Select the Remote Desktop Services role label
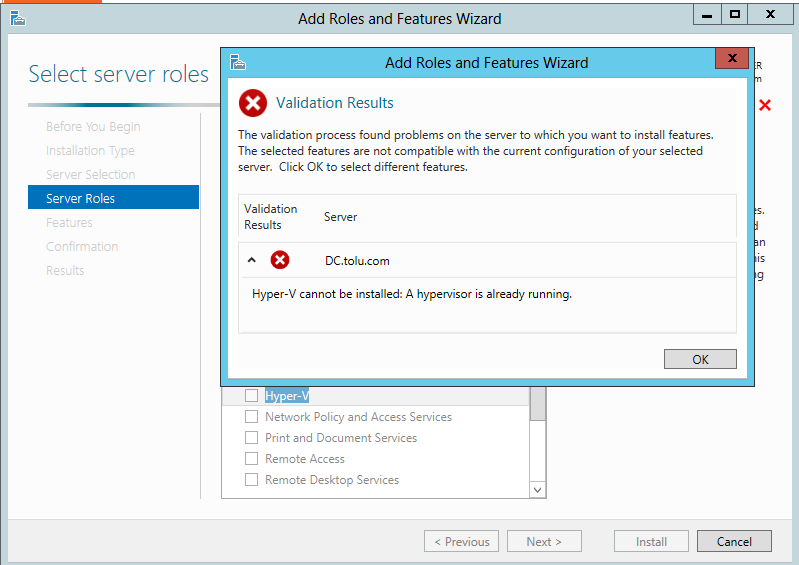This screenshot has width=799, height=565. coord(332,480)
